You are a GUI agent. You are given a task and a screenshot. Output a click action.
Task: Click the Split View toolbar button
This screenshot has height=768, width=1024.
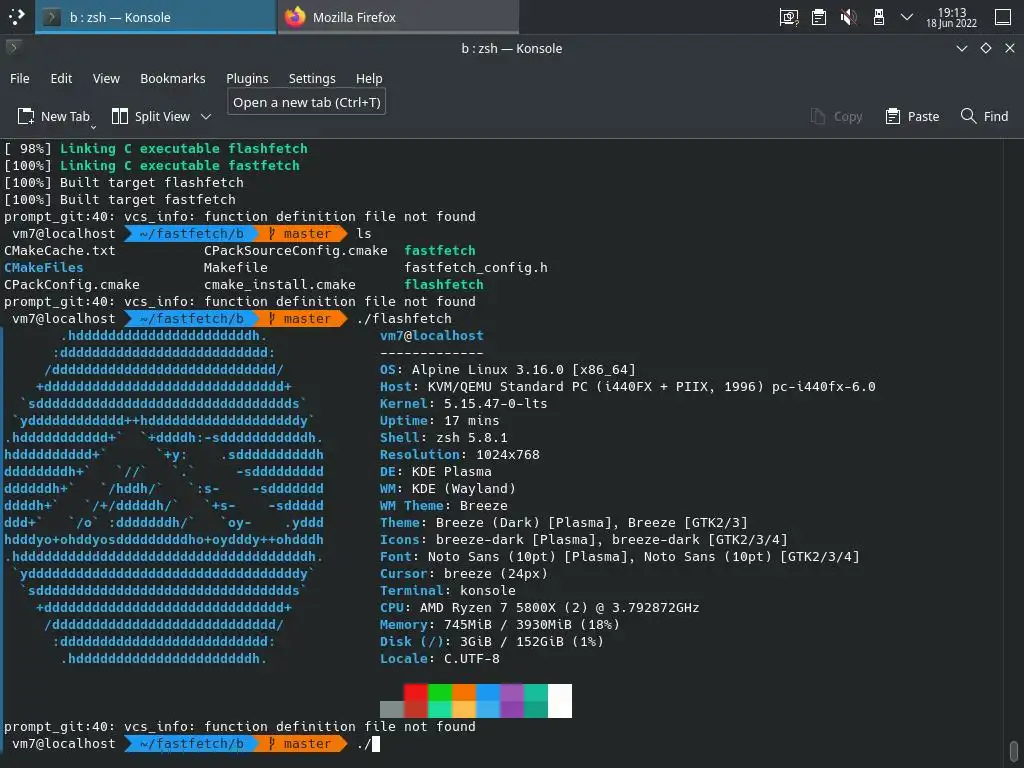point(152,116)
